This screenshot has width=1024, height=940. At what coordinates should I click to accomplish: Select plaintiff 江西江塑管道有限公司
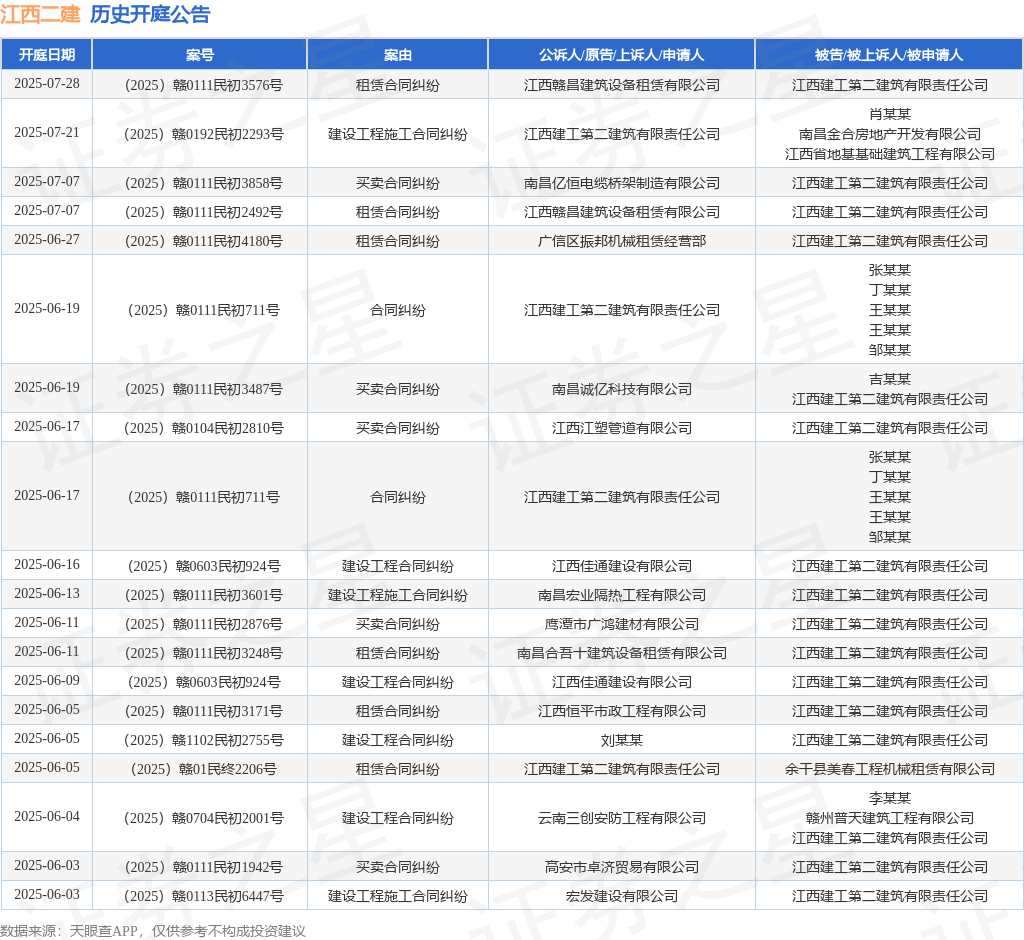622,428
